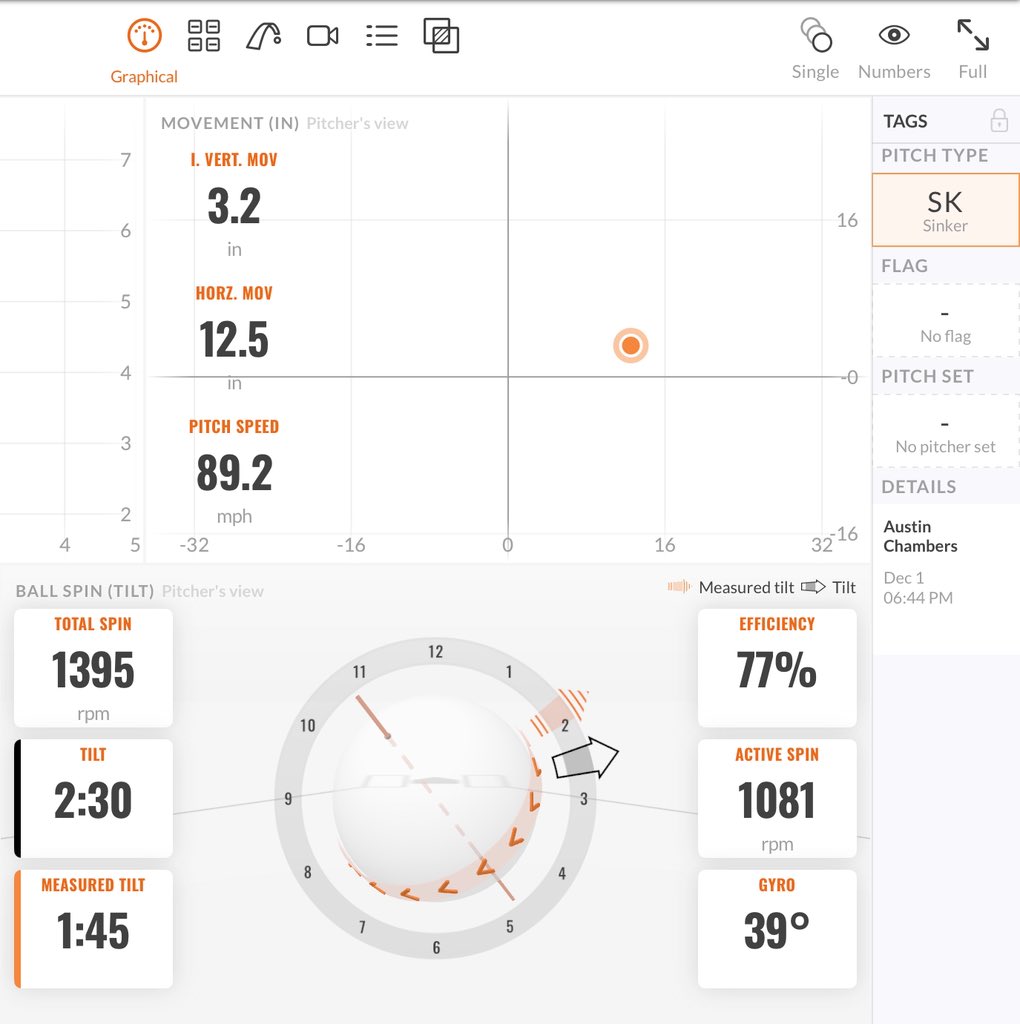Open the video camera view
Image resolution: width=1020 pixels, height=1024 pixels.
click(x=323, y=35)
